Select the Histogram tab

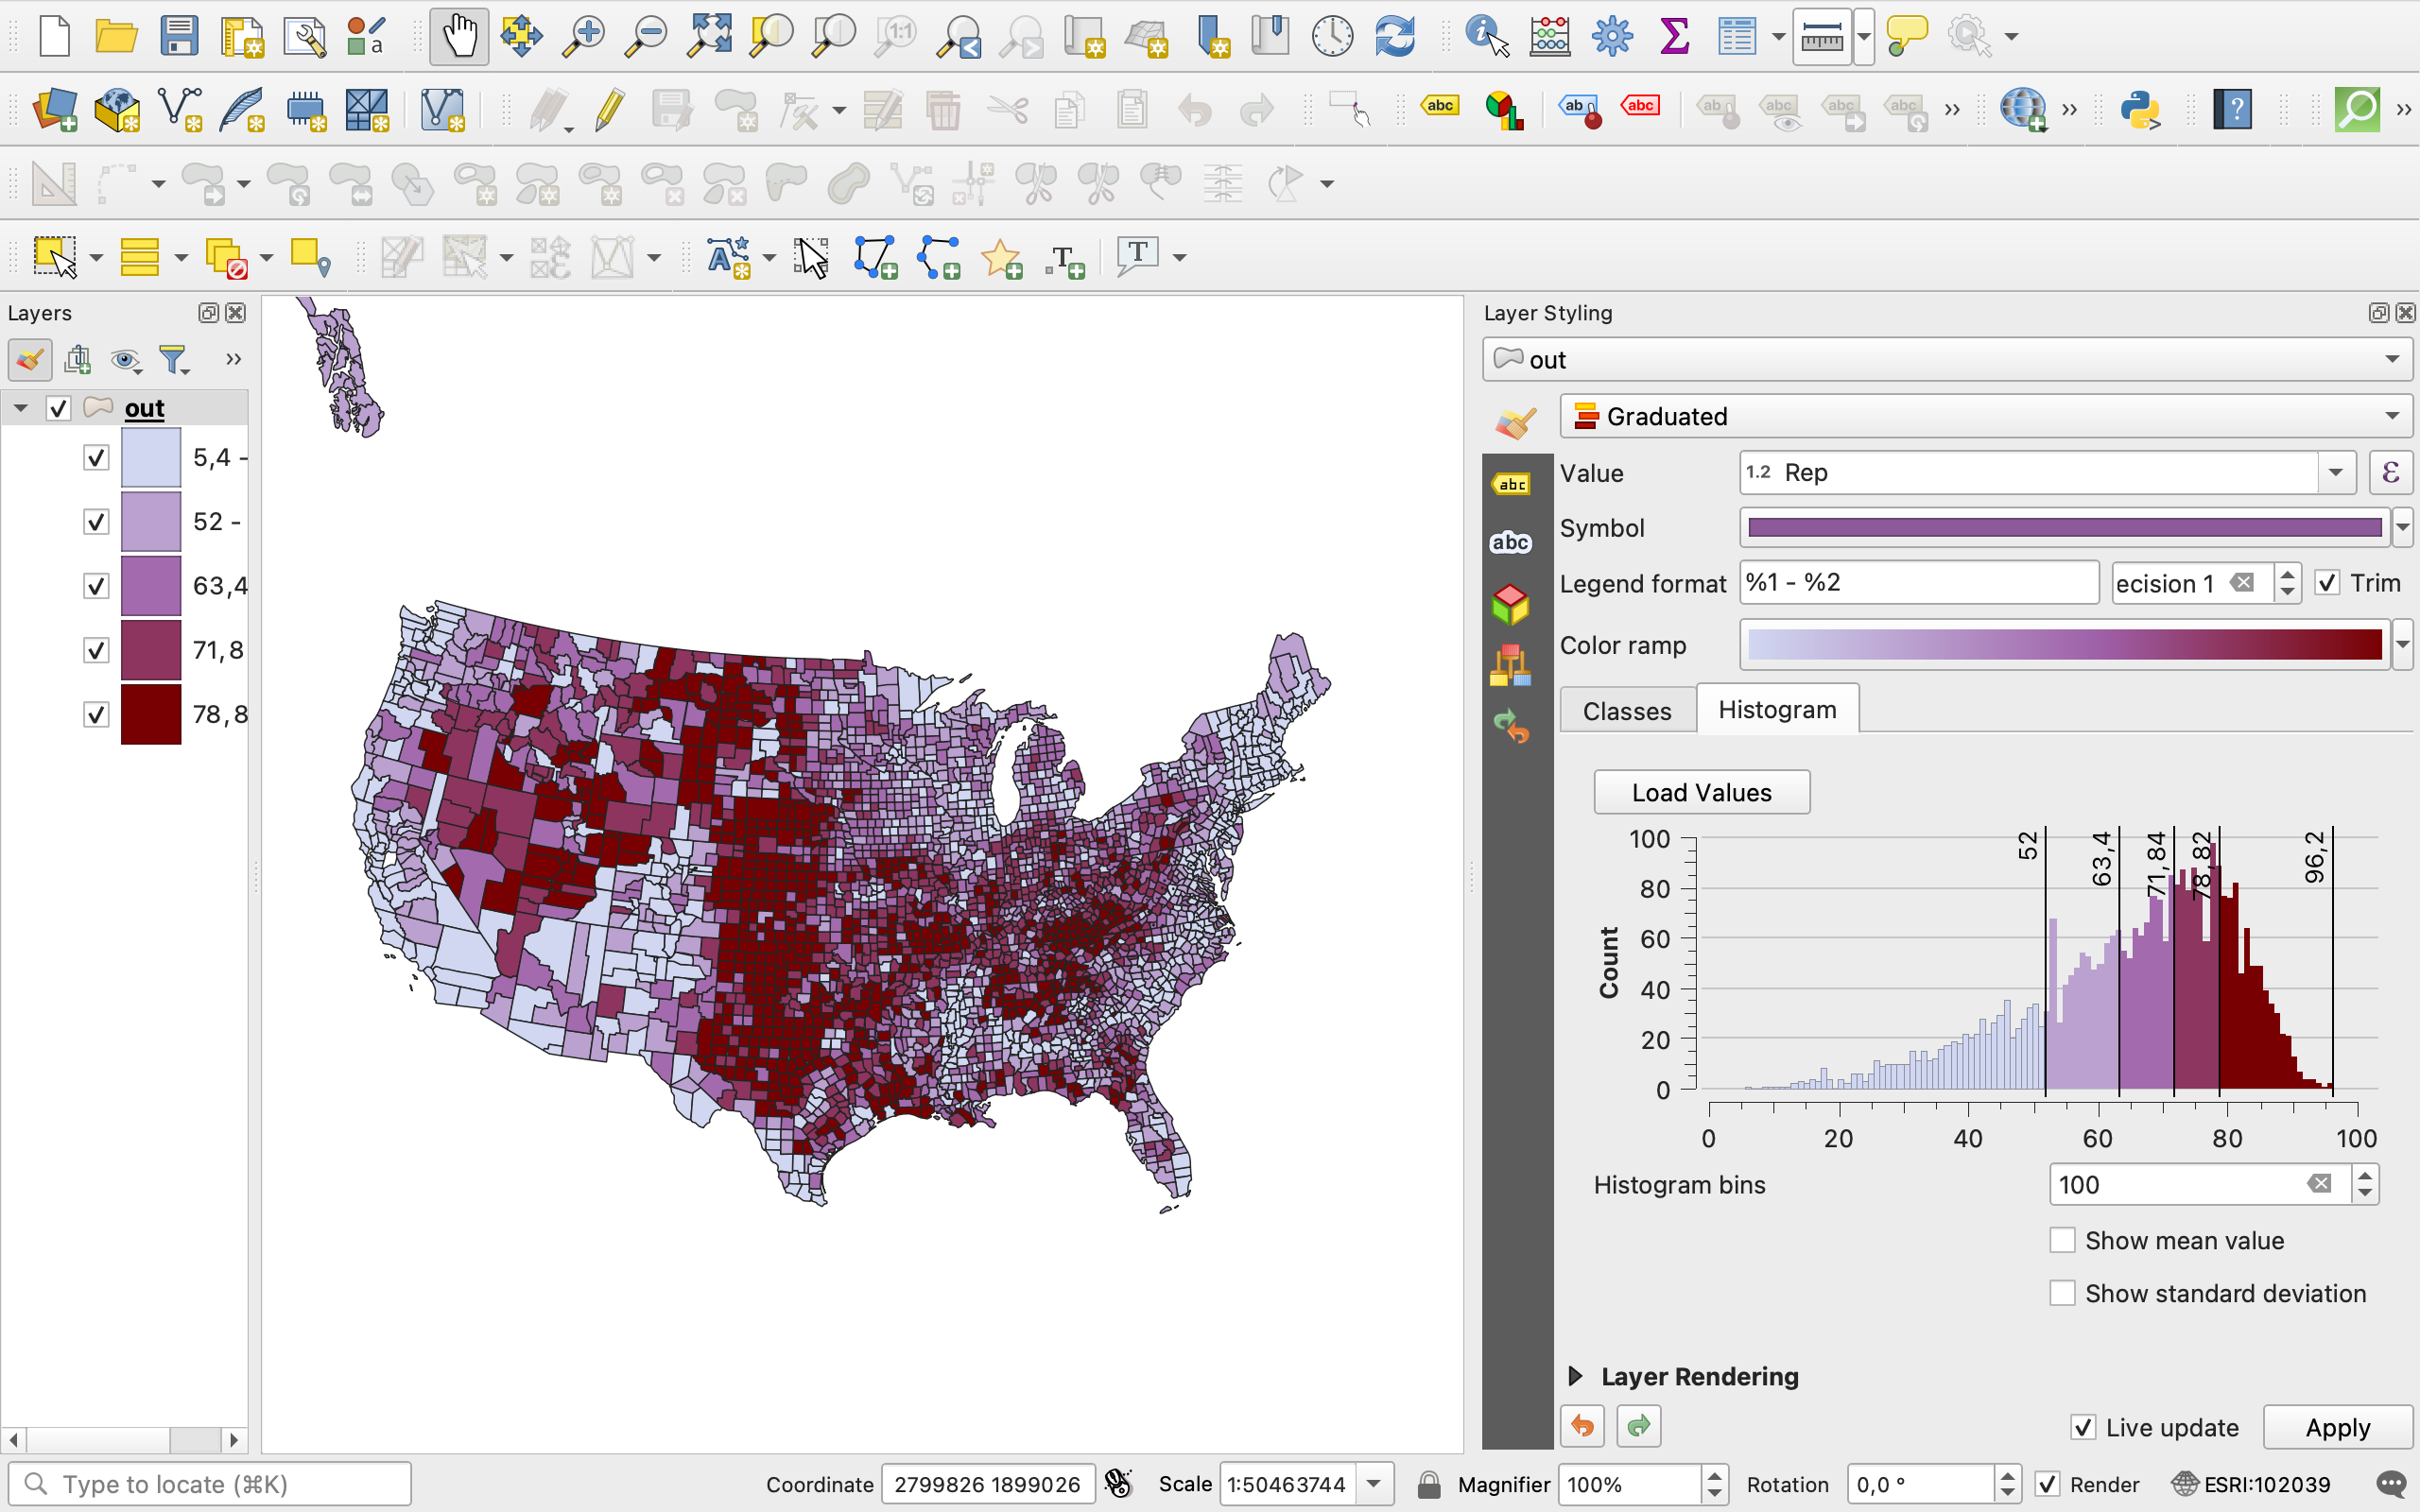point(1776,710)
